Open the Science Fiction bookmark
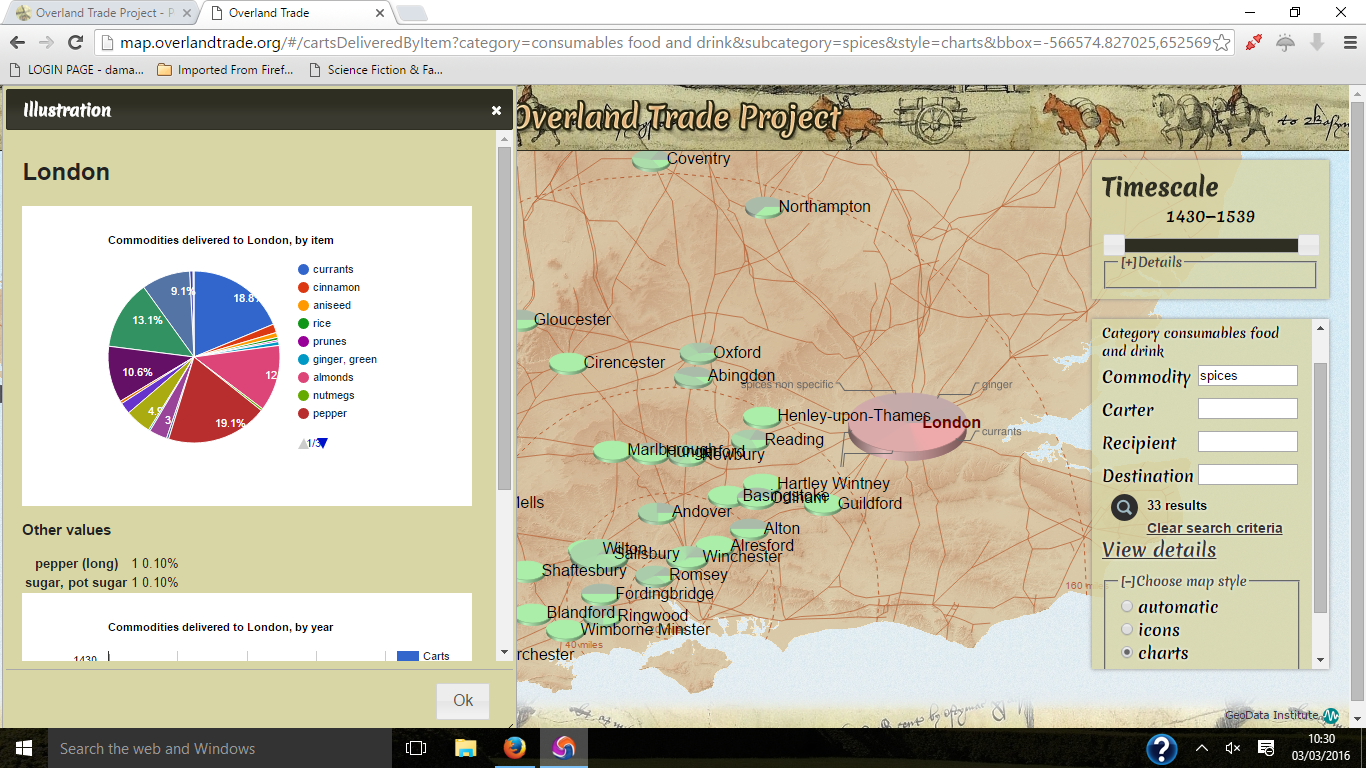1366x768 pixels. tap(376, 70)
